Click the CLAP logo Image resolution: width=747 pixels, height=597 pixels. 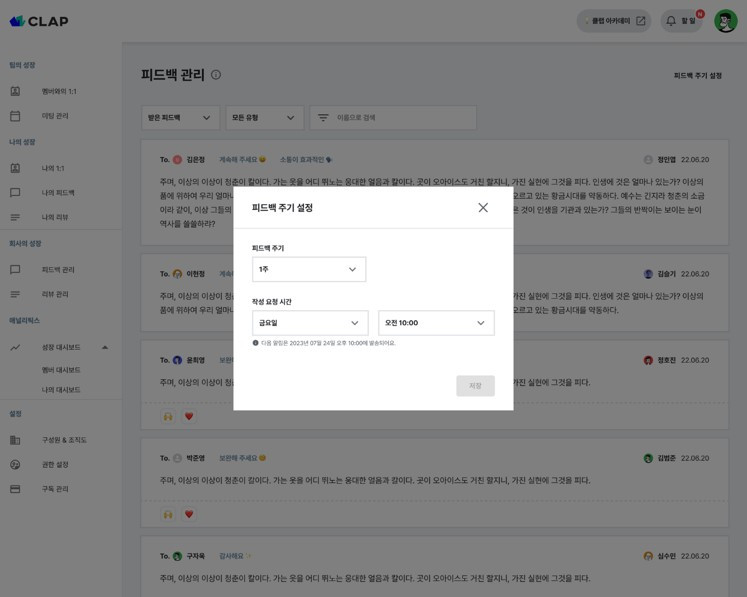39,21
